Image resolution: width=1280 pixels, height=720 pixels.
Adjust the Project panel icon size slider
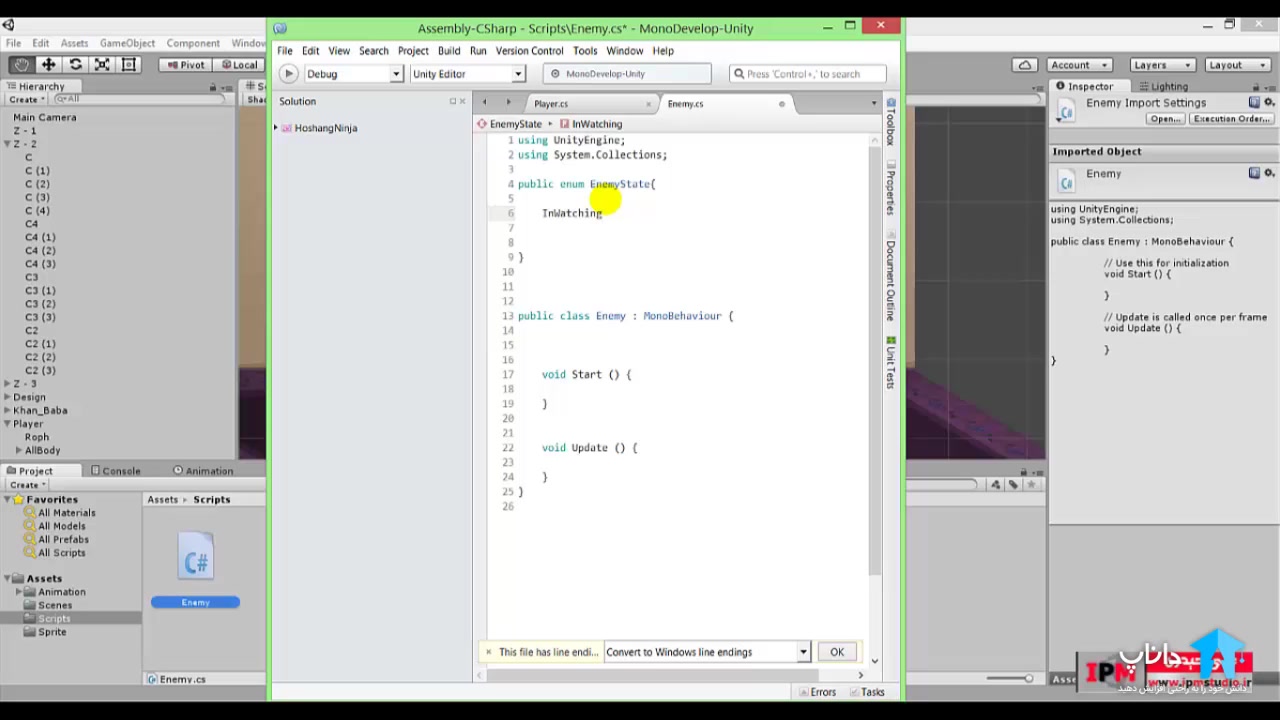pyautogui.click(x=1028, y=679)
